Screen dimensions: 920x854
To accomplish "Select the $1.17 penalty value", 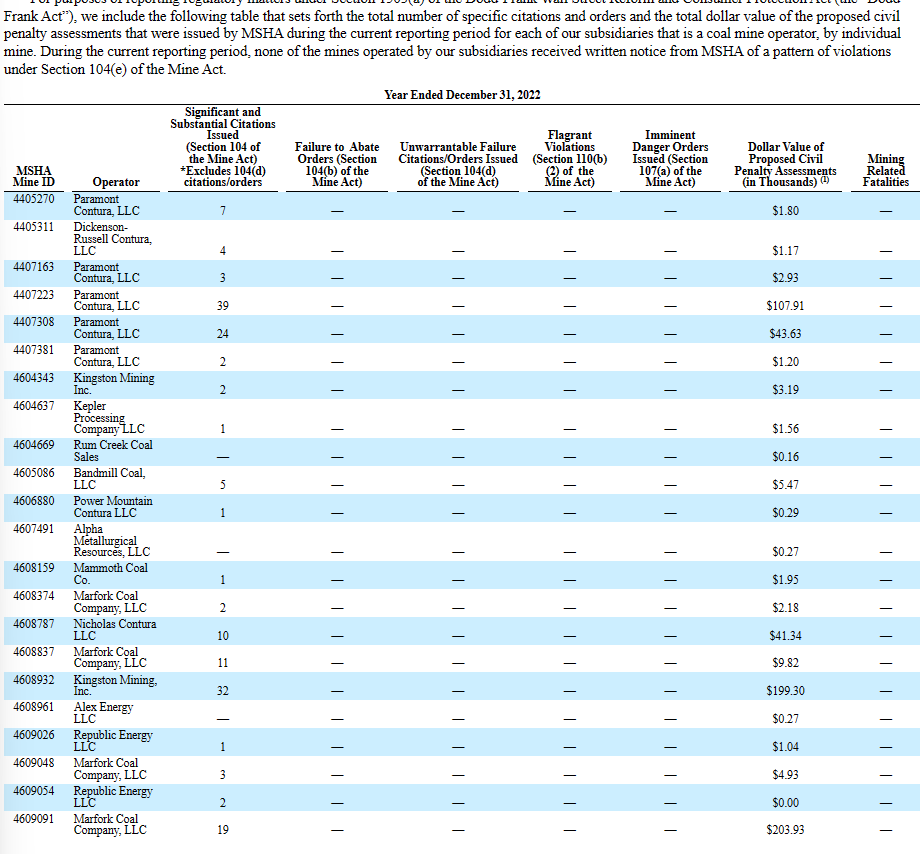I will pyautogui.click(x=785, y=251).
